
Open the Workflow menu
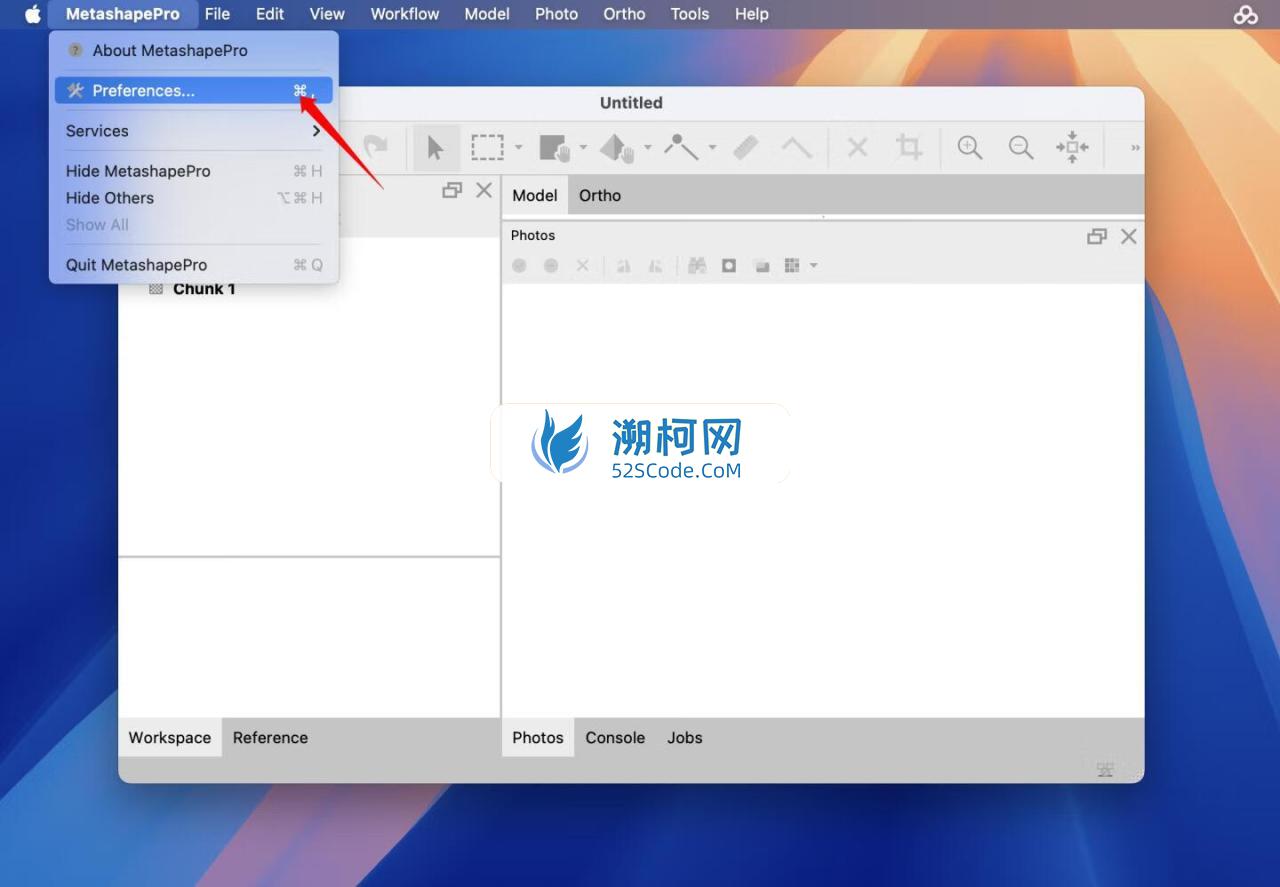405,14
